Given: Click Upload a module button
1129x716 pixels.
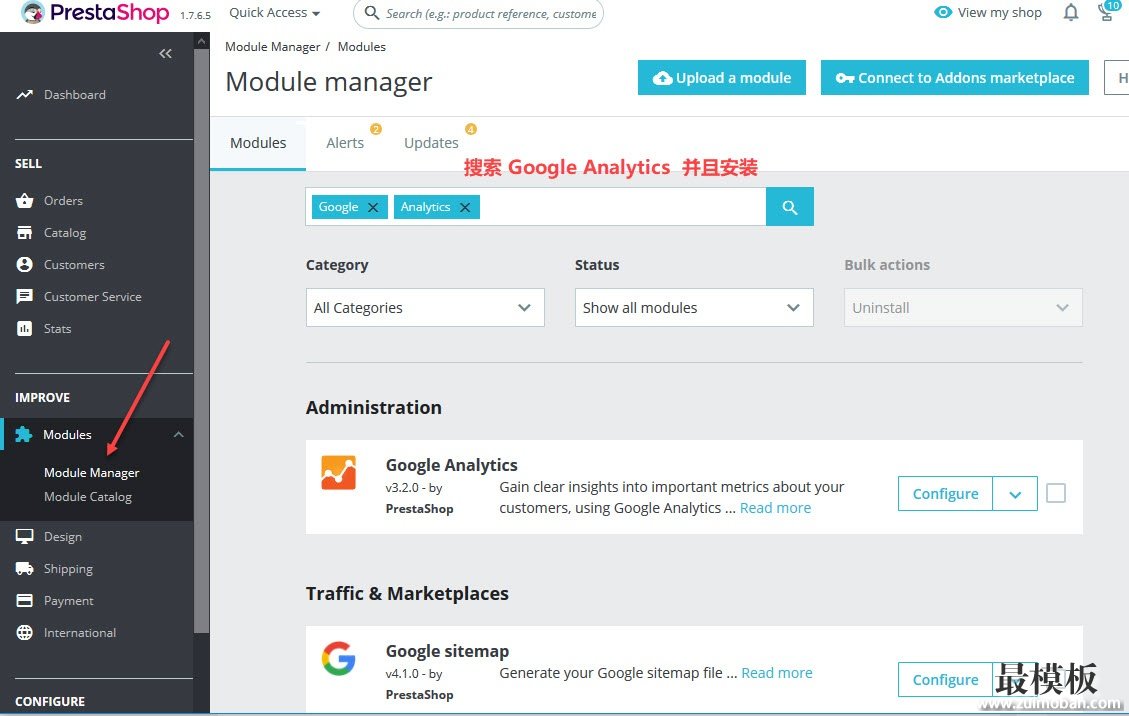Looking at the screenshot, I should (x=721, y=78).
